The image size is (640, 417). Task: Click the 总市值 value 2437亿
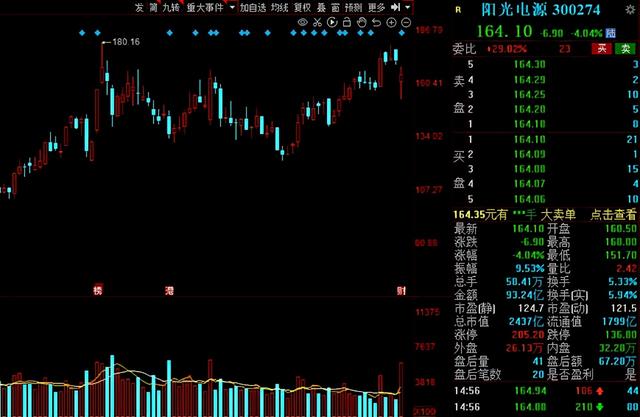(x=526, y=322)
